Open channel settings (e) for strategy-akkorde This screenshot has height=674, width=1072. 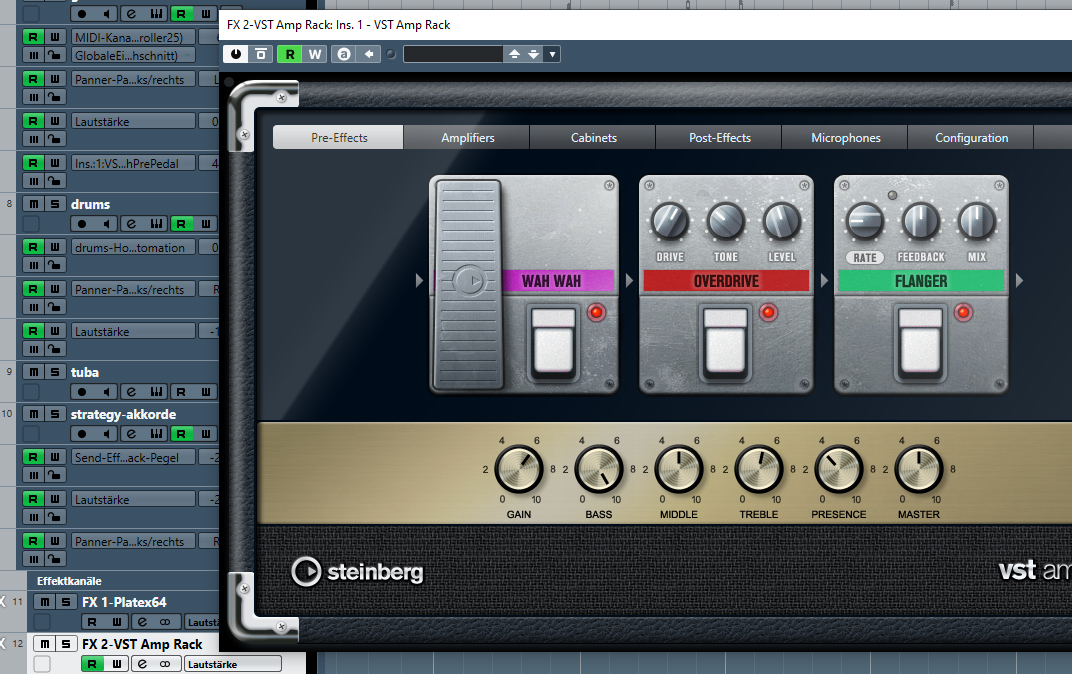coord(131,433)
